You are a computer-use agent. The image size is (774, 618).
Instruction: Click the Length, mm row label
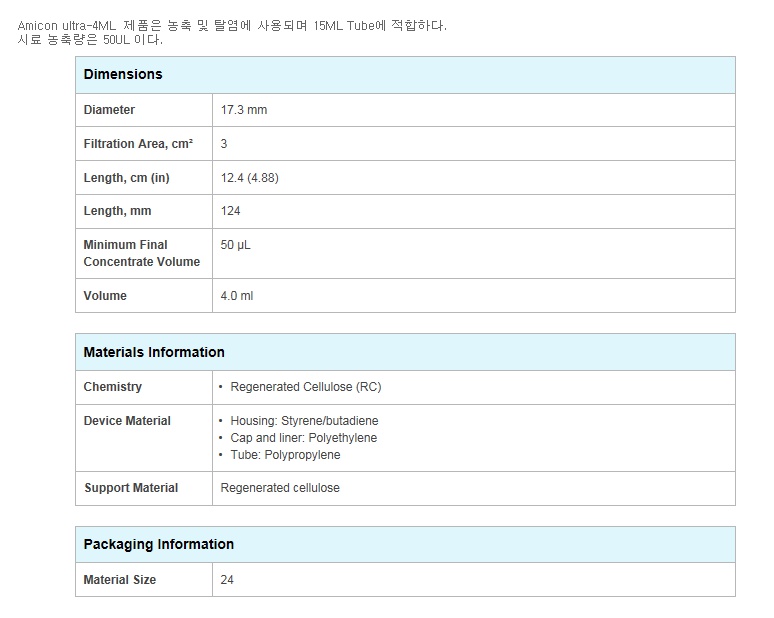point(118,211)
